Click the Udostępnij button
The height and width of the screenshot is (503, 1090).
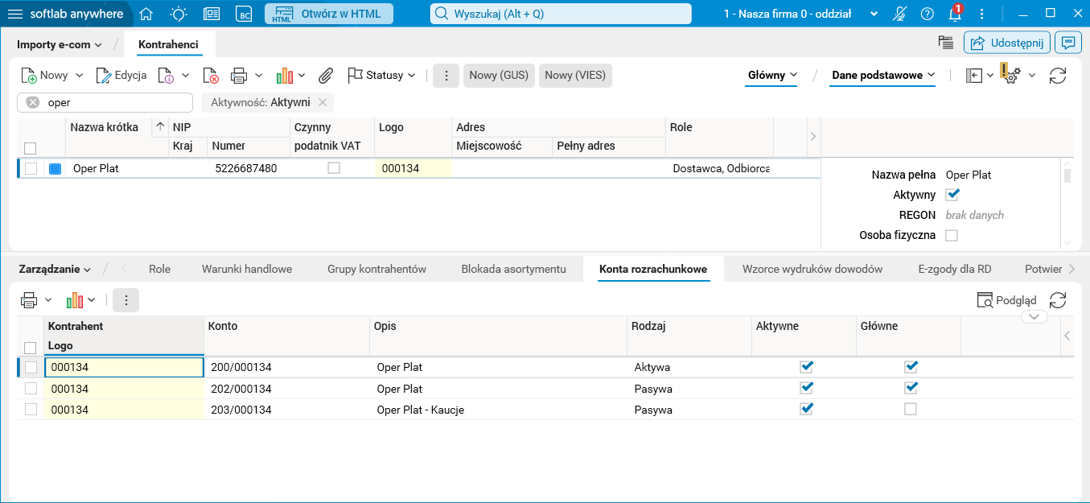tap(1007, 42)
